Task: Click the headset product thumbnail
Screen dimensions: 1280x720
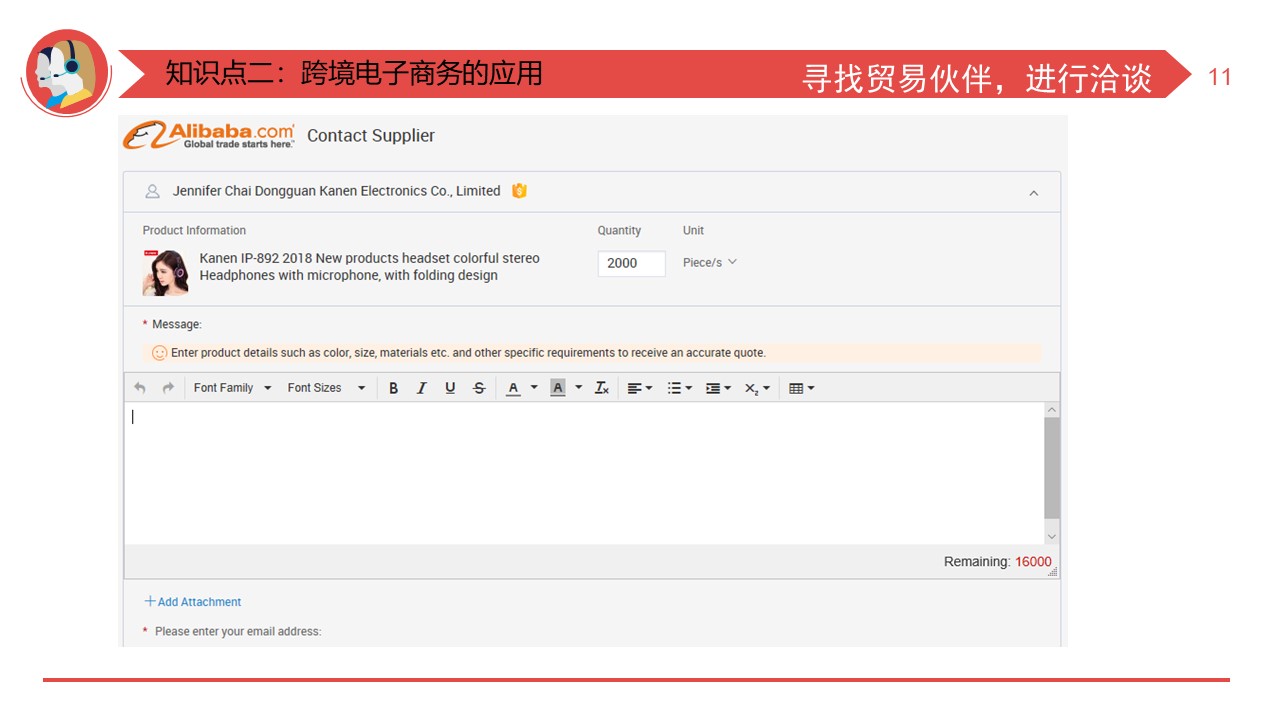Action: [x=165, y=272]
